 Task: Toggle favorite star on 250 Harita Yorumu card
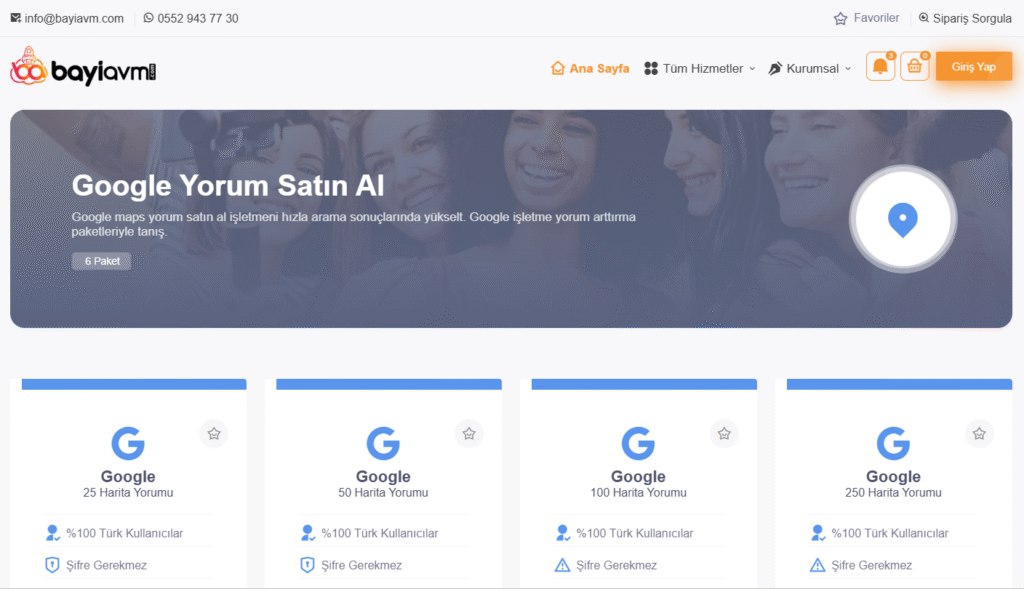[x=979, y=433]
